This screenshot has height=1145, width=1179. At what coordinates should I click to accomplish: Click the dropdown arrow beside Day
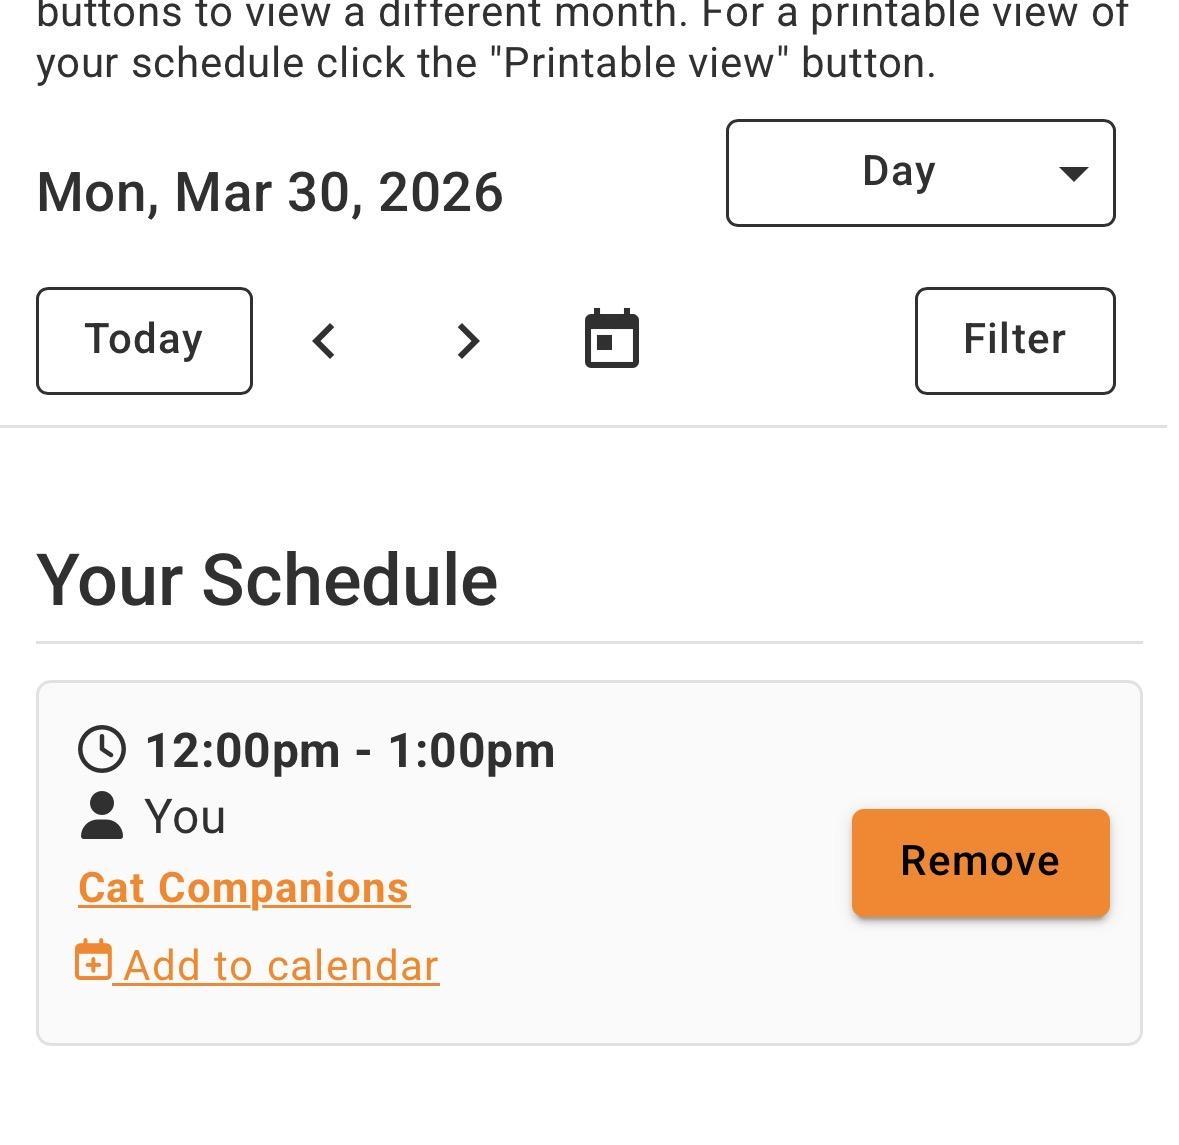1073,174
